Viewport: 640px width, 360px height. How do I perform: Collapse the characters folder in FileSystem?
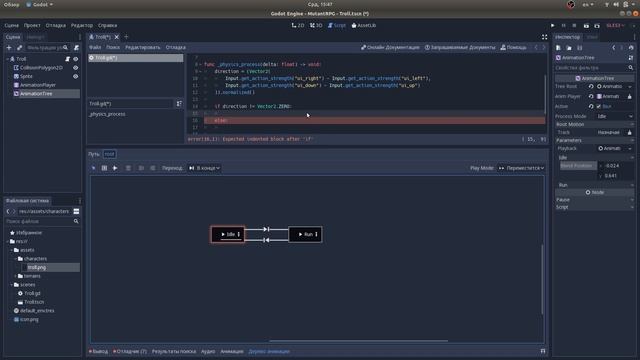pyautogui.click(x=16, y=259)
